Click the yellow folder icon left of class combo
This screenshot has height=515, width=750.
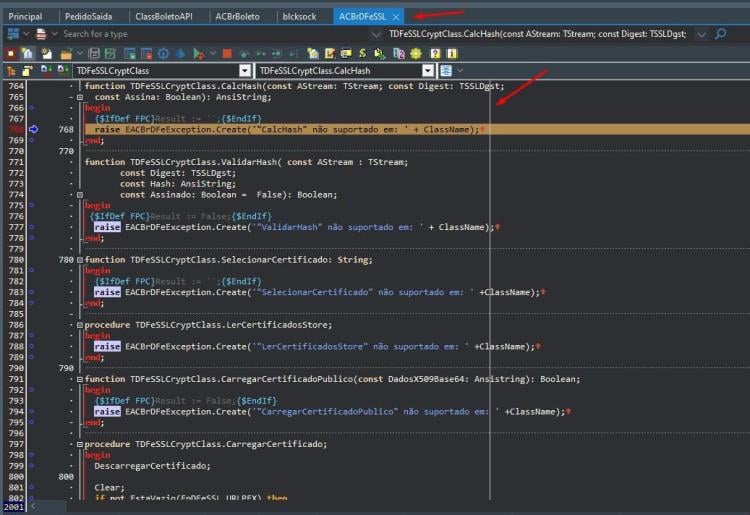27,71
